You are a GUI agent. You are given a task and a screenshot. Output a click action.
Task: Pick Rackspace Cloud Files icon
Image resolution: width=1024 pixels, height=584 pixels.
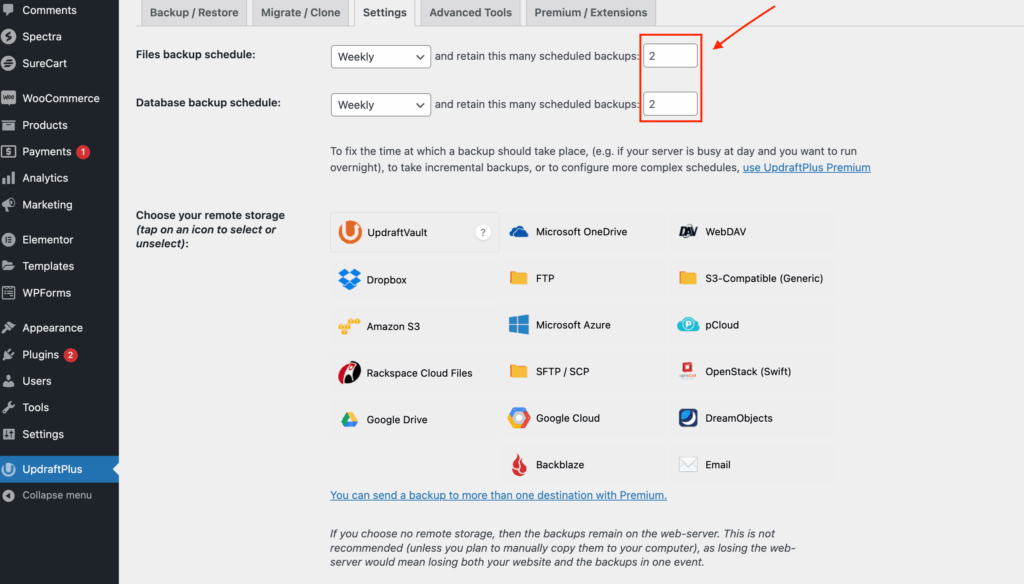(x=349, y=372)
